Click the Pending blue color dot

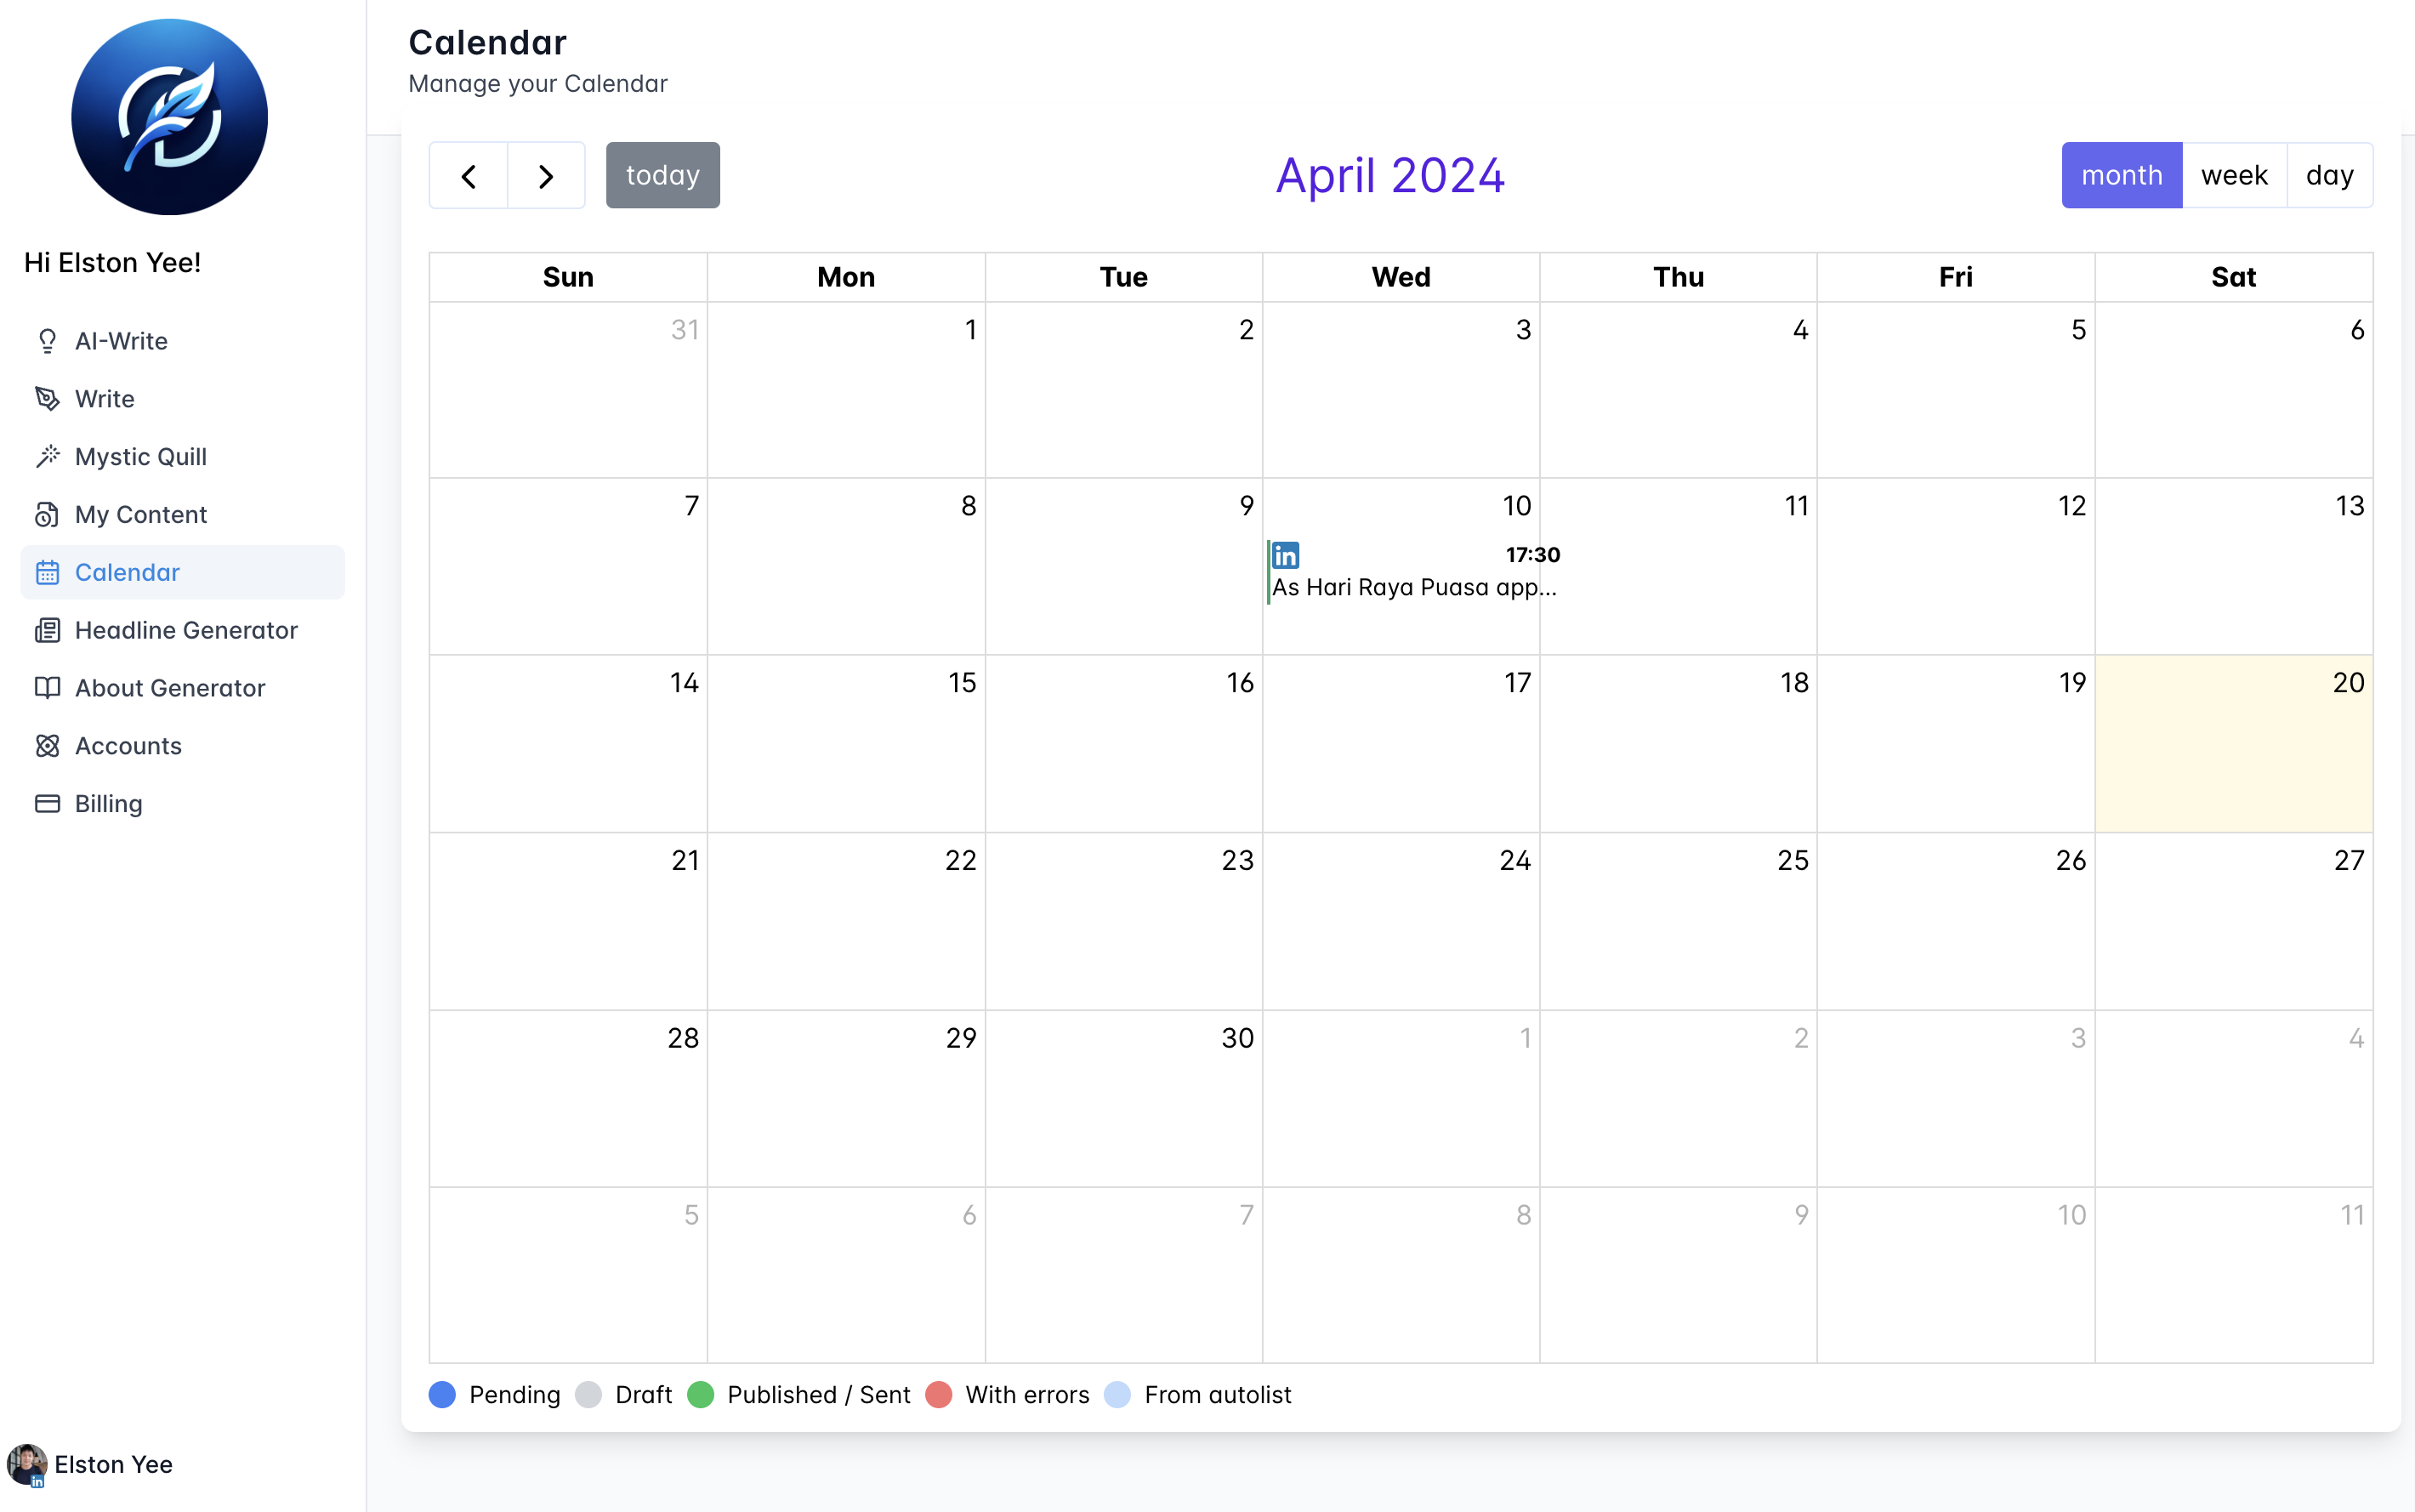(x=442, y=1394)
